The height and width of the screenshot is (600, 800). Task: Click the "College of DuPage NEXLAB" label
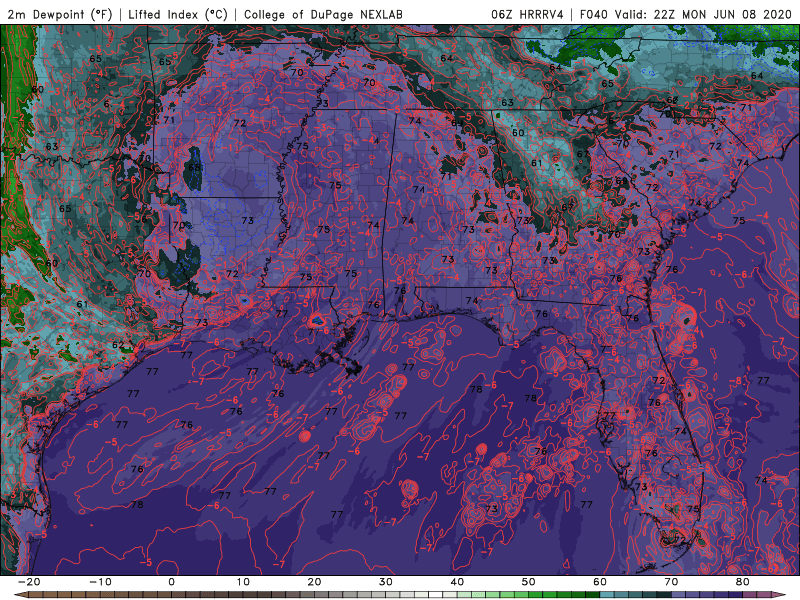(323, 14)
